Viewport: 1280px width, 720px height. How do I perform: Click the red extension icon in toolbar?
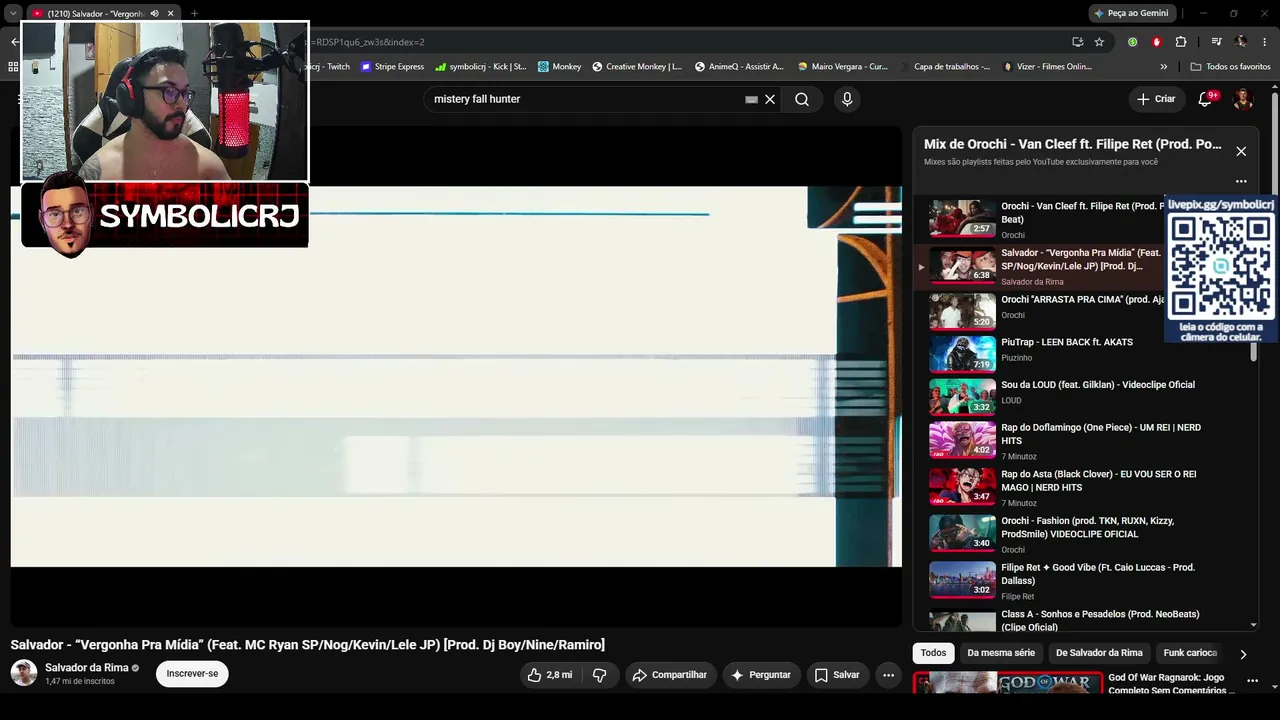[1156, 42]
